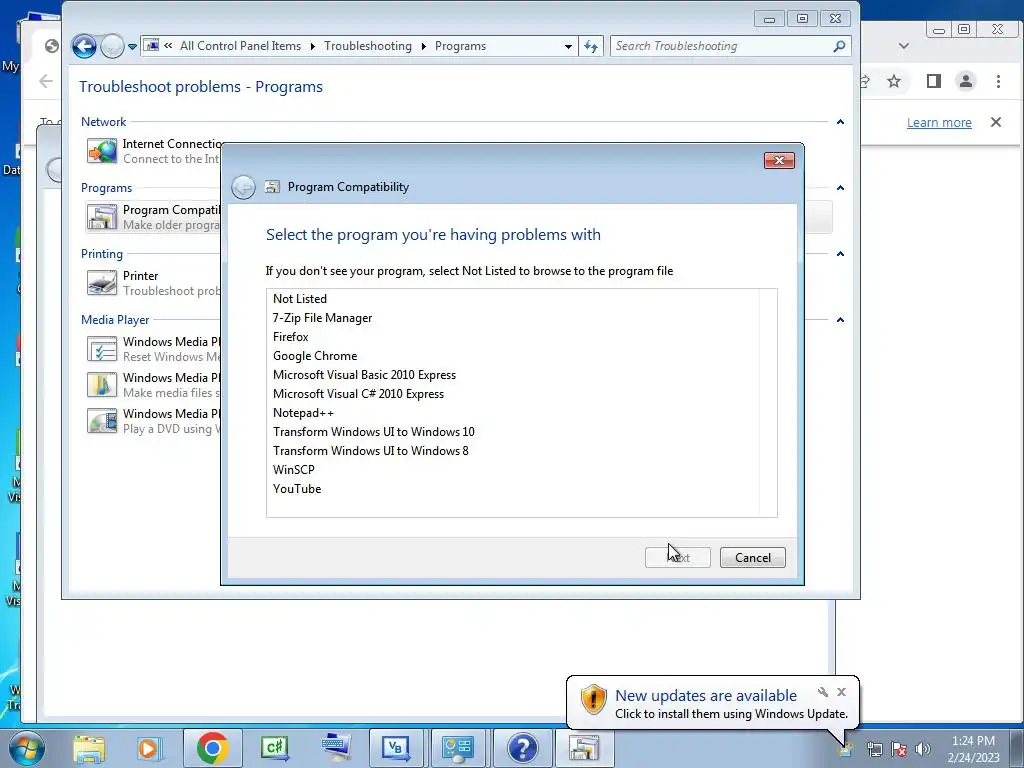Viewport: 1024px width, 768px height.
Task: Click All Control Panel Items breadcrumb
Action: [240, 46]
